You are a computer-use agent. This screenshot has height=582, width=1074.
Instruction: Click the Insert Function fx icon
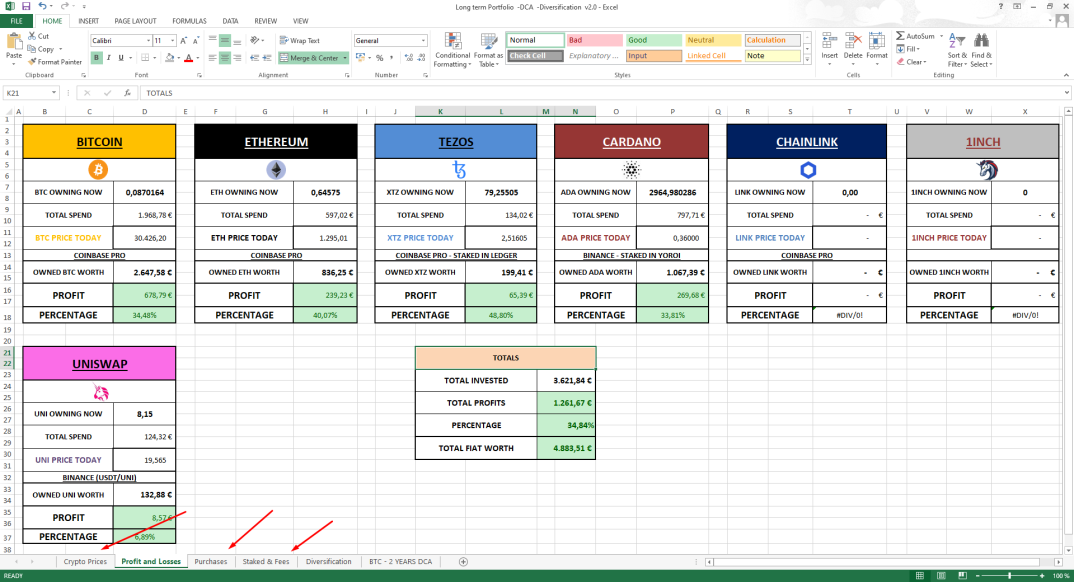point(127,93)
